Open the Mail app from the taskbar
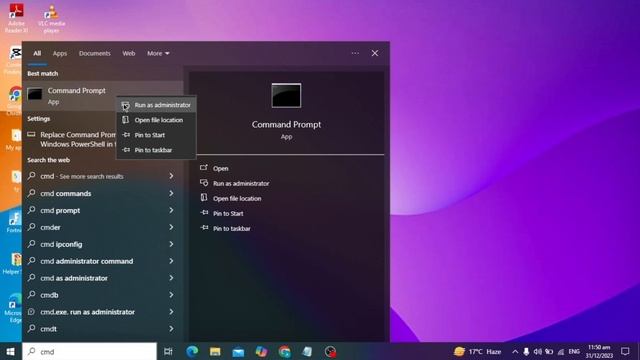This screenshot has height=360, width=640. 238,351
